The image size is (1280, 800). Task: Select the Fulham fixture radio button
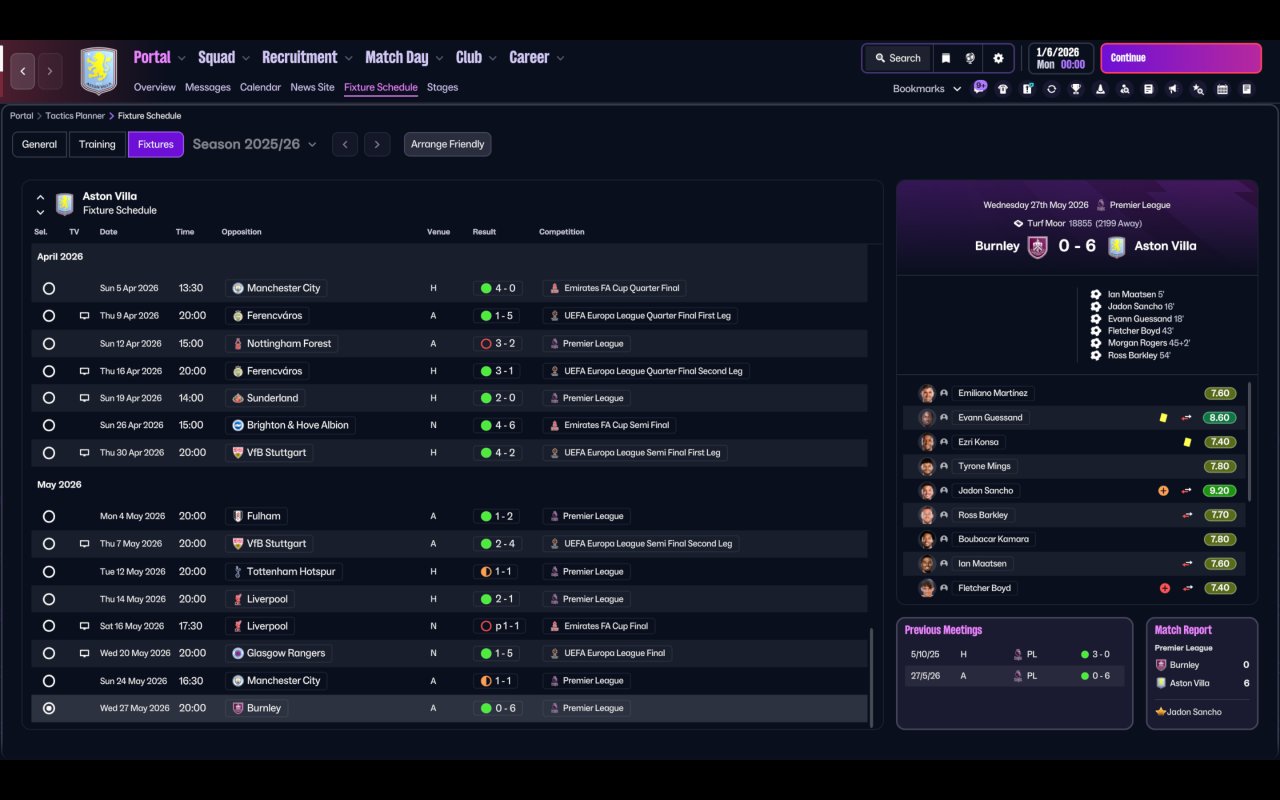49,516
